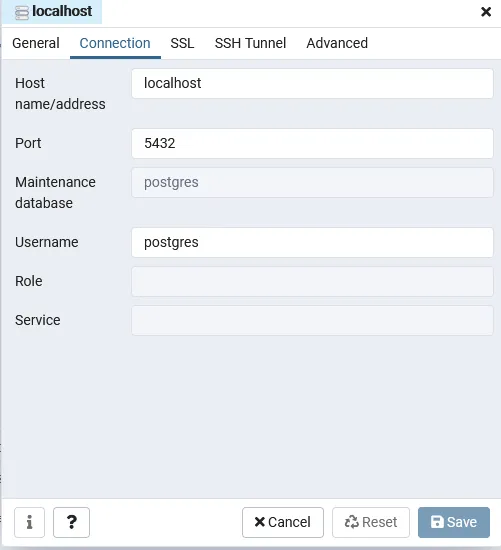Open help with the question mark button

[72, 522]
